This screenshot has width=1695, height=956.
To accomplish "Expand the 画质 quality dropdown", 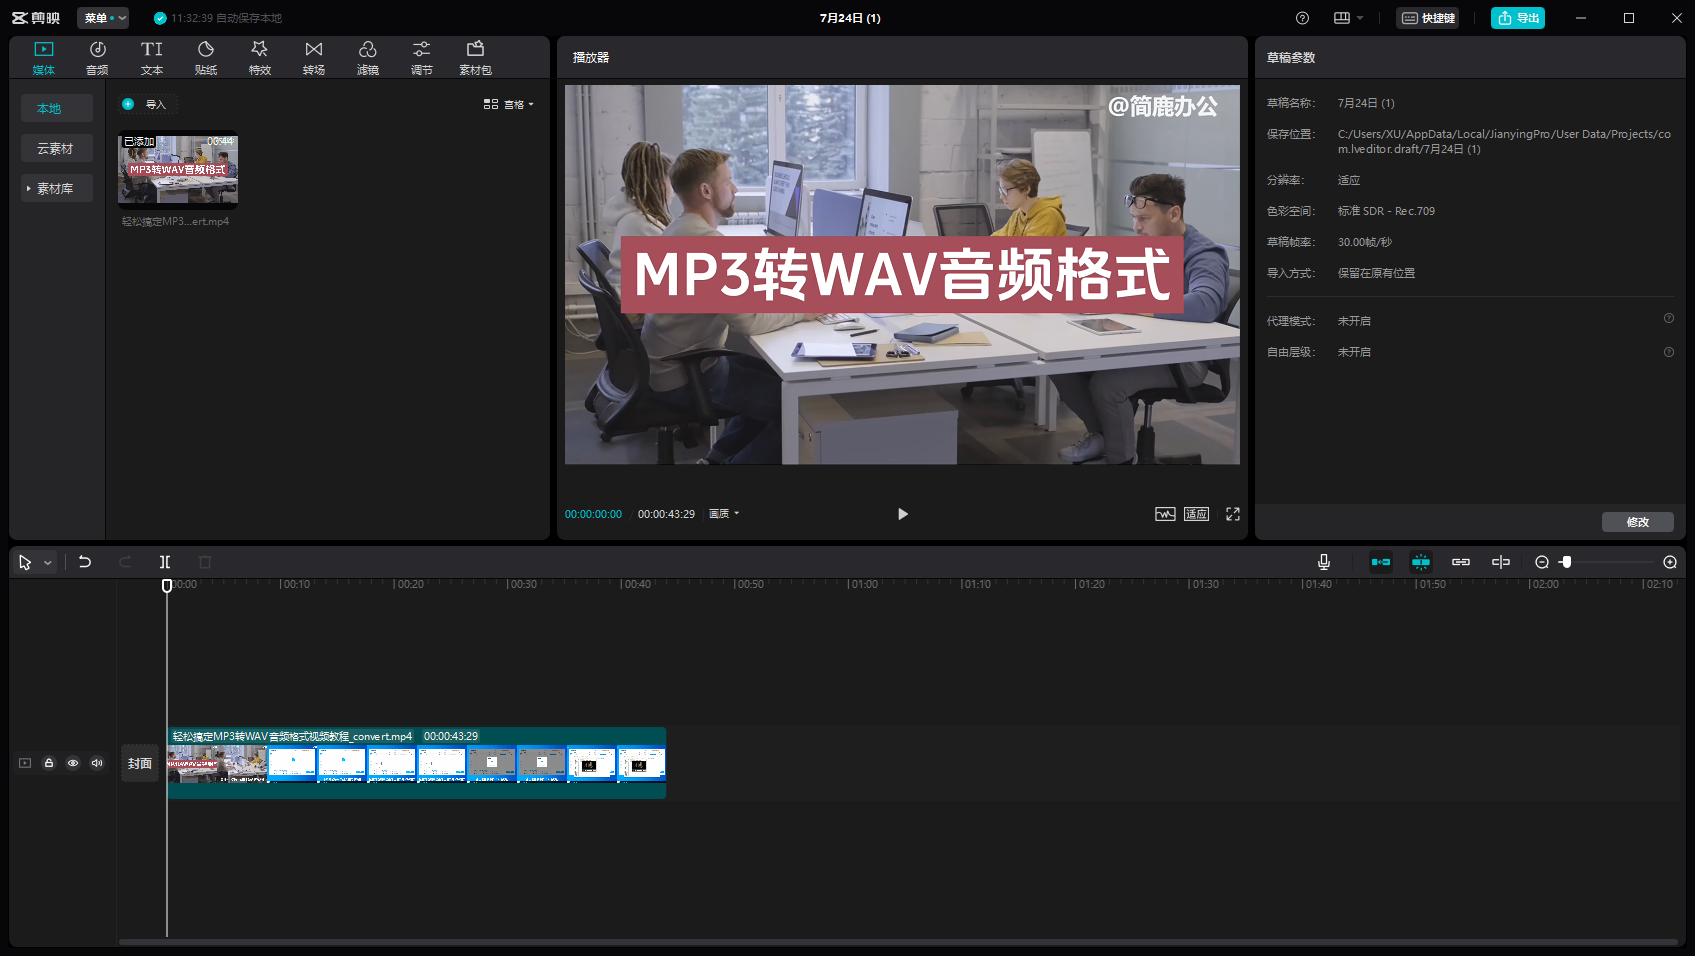I will click(724, 514).
